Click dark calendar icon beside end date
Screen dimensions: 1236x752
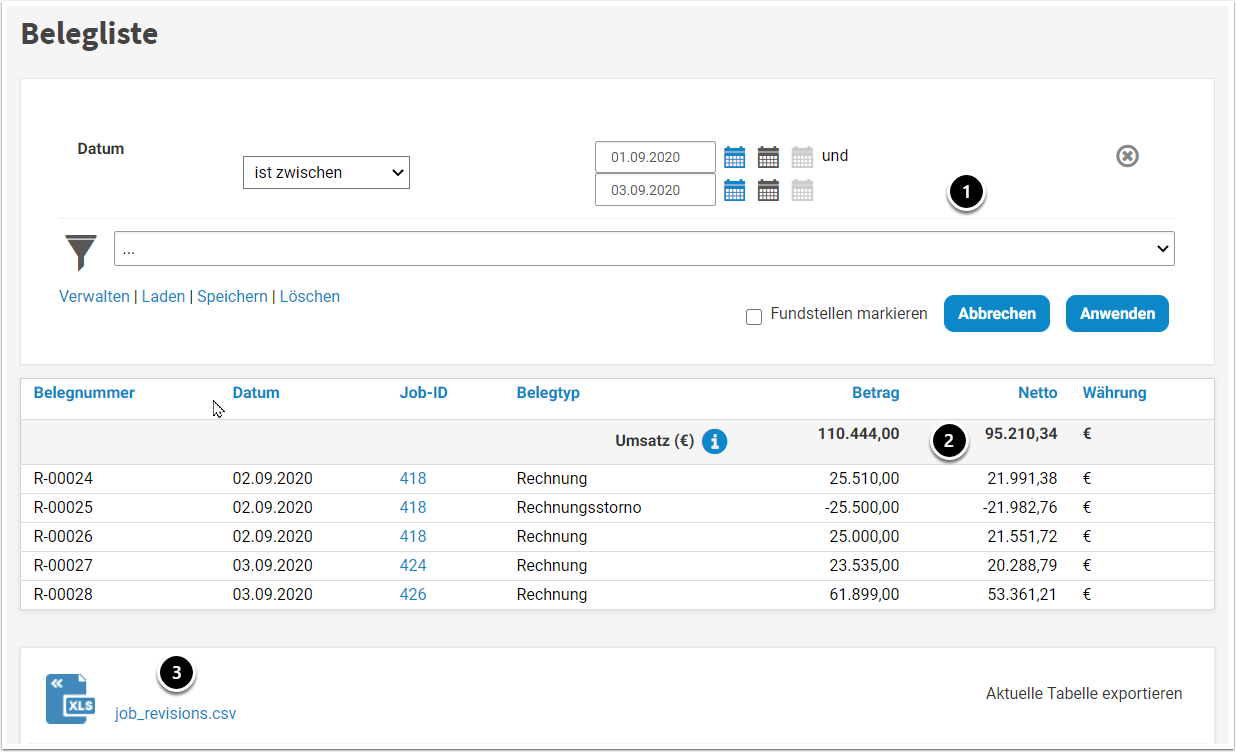point(768,190)
